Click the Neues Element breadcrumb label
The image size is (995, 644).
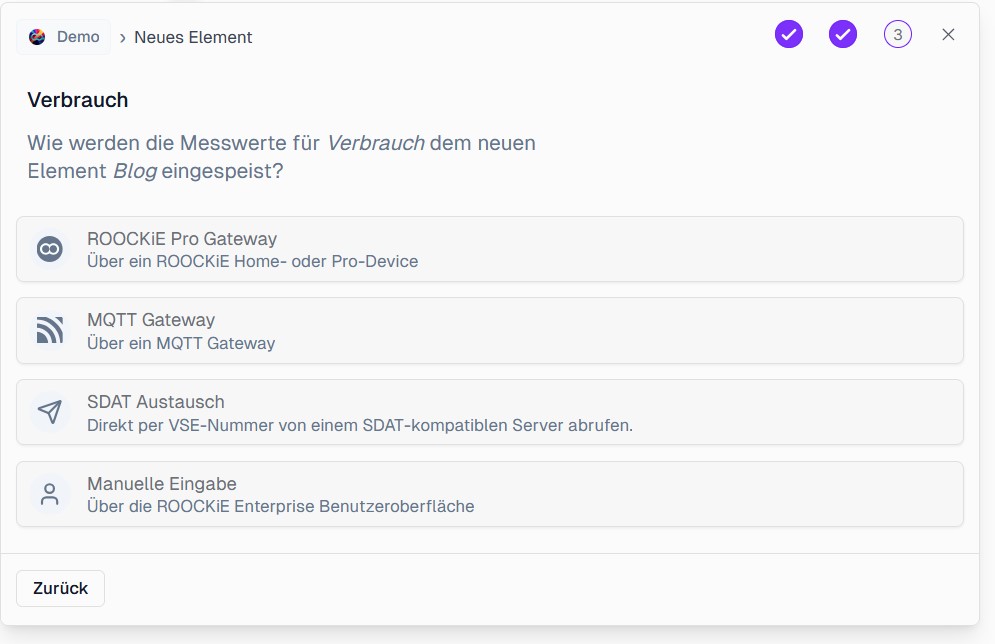pyautogui.click(x=193, y=38)
